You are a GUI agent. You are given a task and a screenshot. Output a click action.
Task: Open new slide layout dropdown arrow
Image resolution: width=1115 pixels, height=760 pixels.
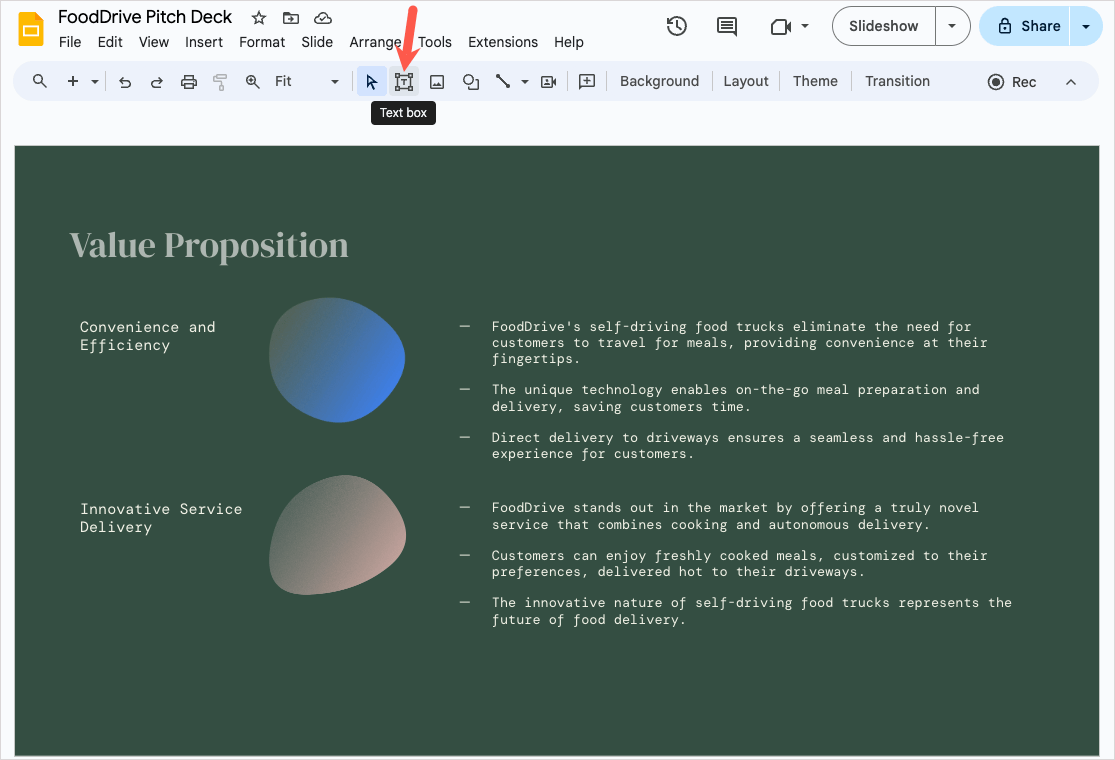(95, 82)
